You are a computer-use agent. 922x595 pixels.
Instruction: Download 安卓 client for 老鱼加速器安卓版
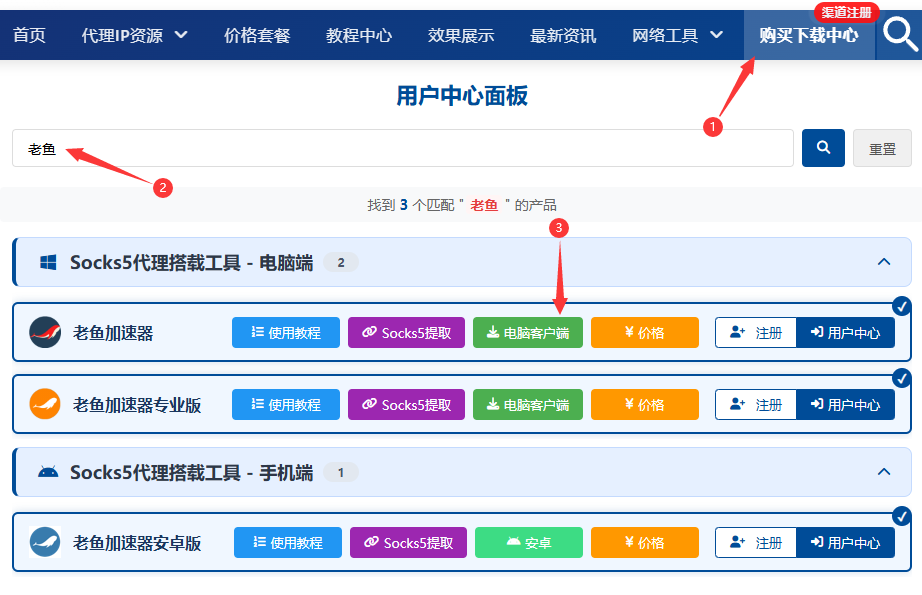(x=529, y=543)
